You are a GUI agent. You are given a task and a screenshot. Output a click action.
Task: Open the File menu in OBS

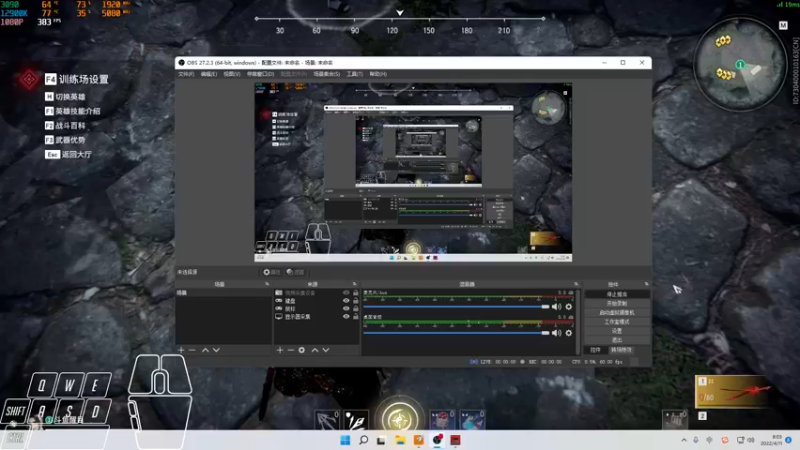(x=186, y=74)
